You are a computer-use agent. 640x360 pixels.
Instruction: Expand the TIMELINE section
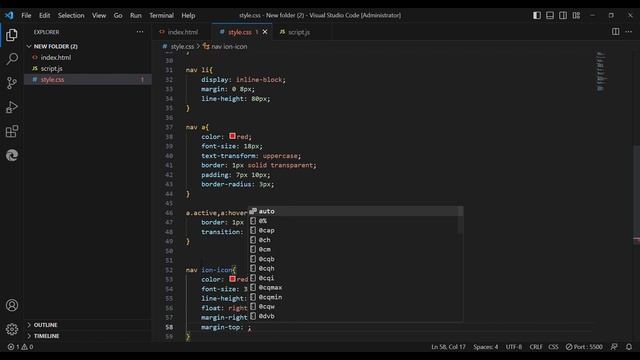46,336
